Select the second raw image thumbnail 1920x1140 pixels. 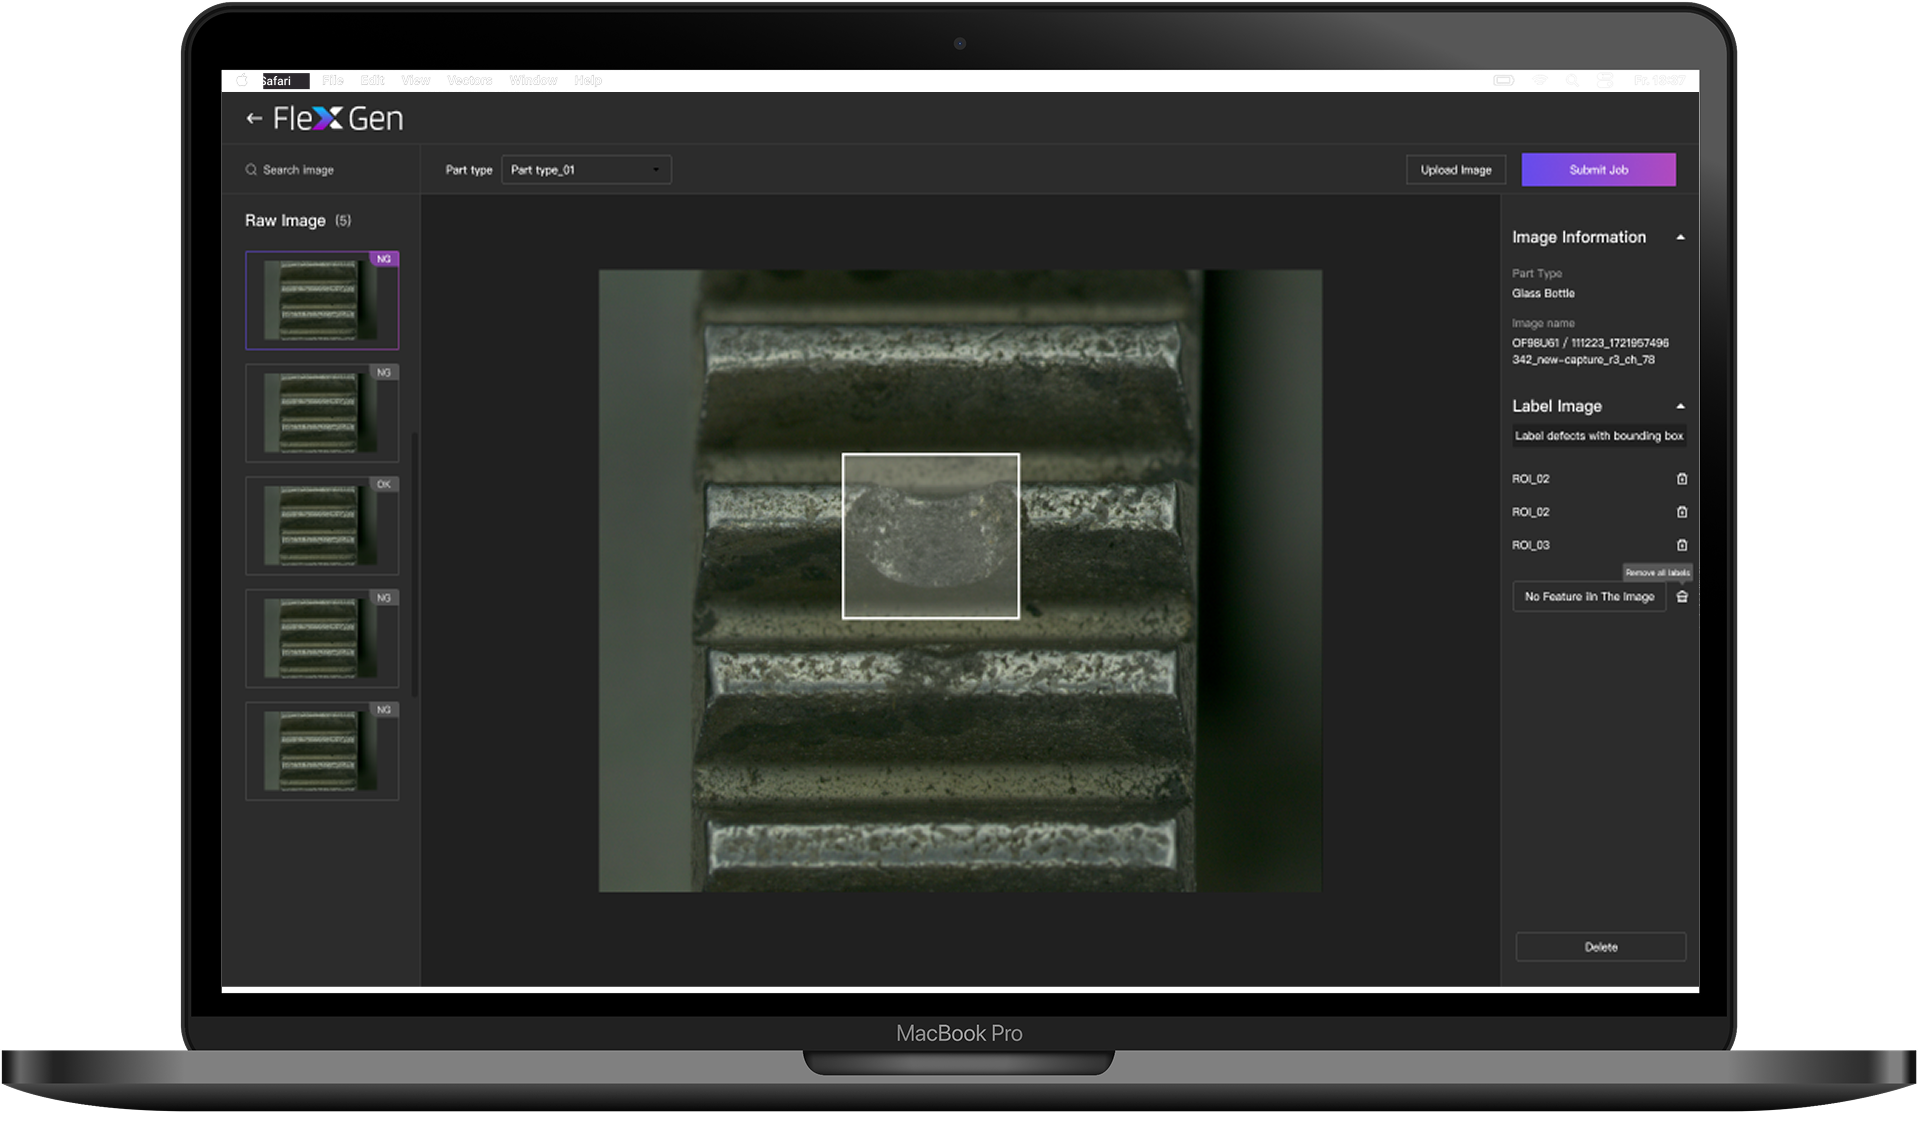[x=322, y=413]
